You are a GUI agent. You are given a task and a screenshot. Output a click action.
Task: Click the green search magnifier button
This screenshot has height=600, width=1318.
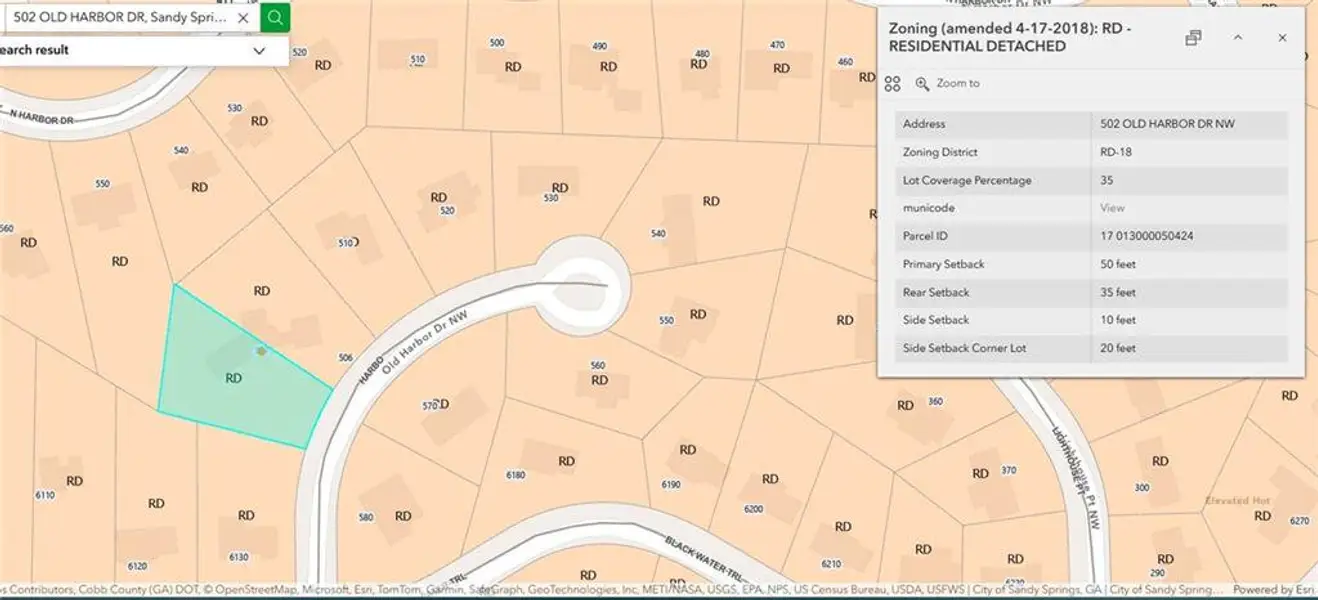pyautogui.click(x=275, y=17)
